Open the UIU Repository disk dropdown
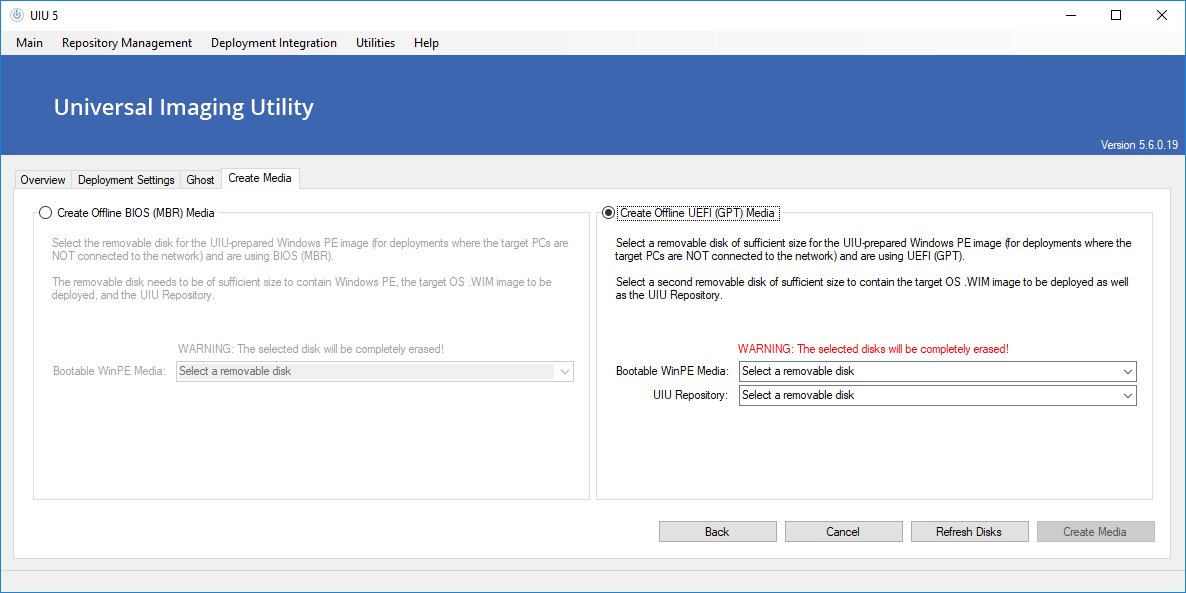The width and height of the screenshot is (1186, 593). point(938,395)
